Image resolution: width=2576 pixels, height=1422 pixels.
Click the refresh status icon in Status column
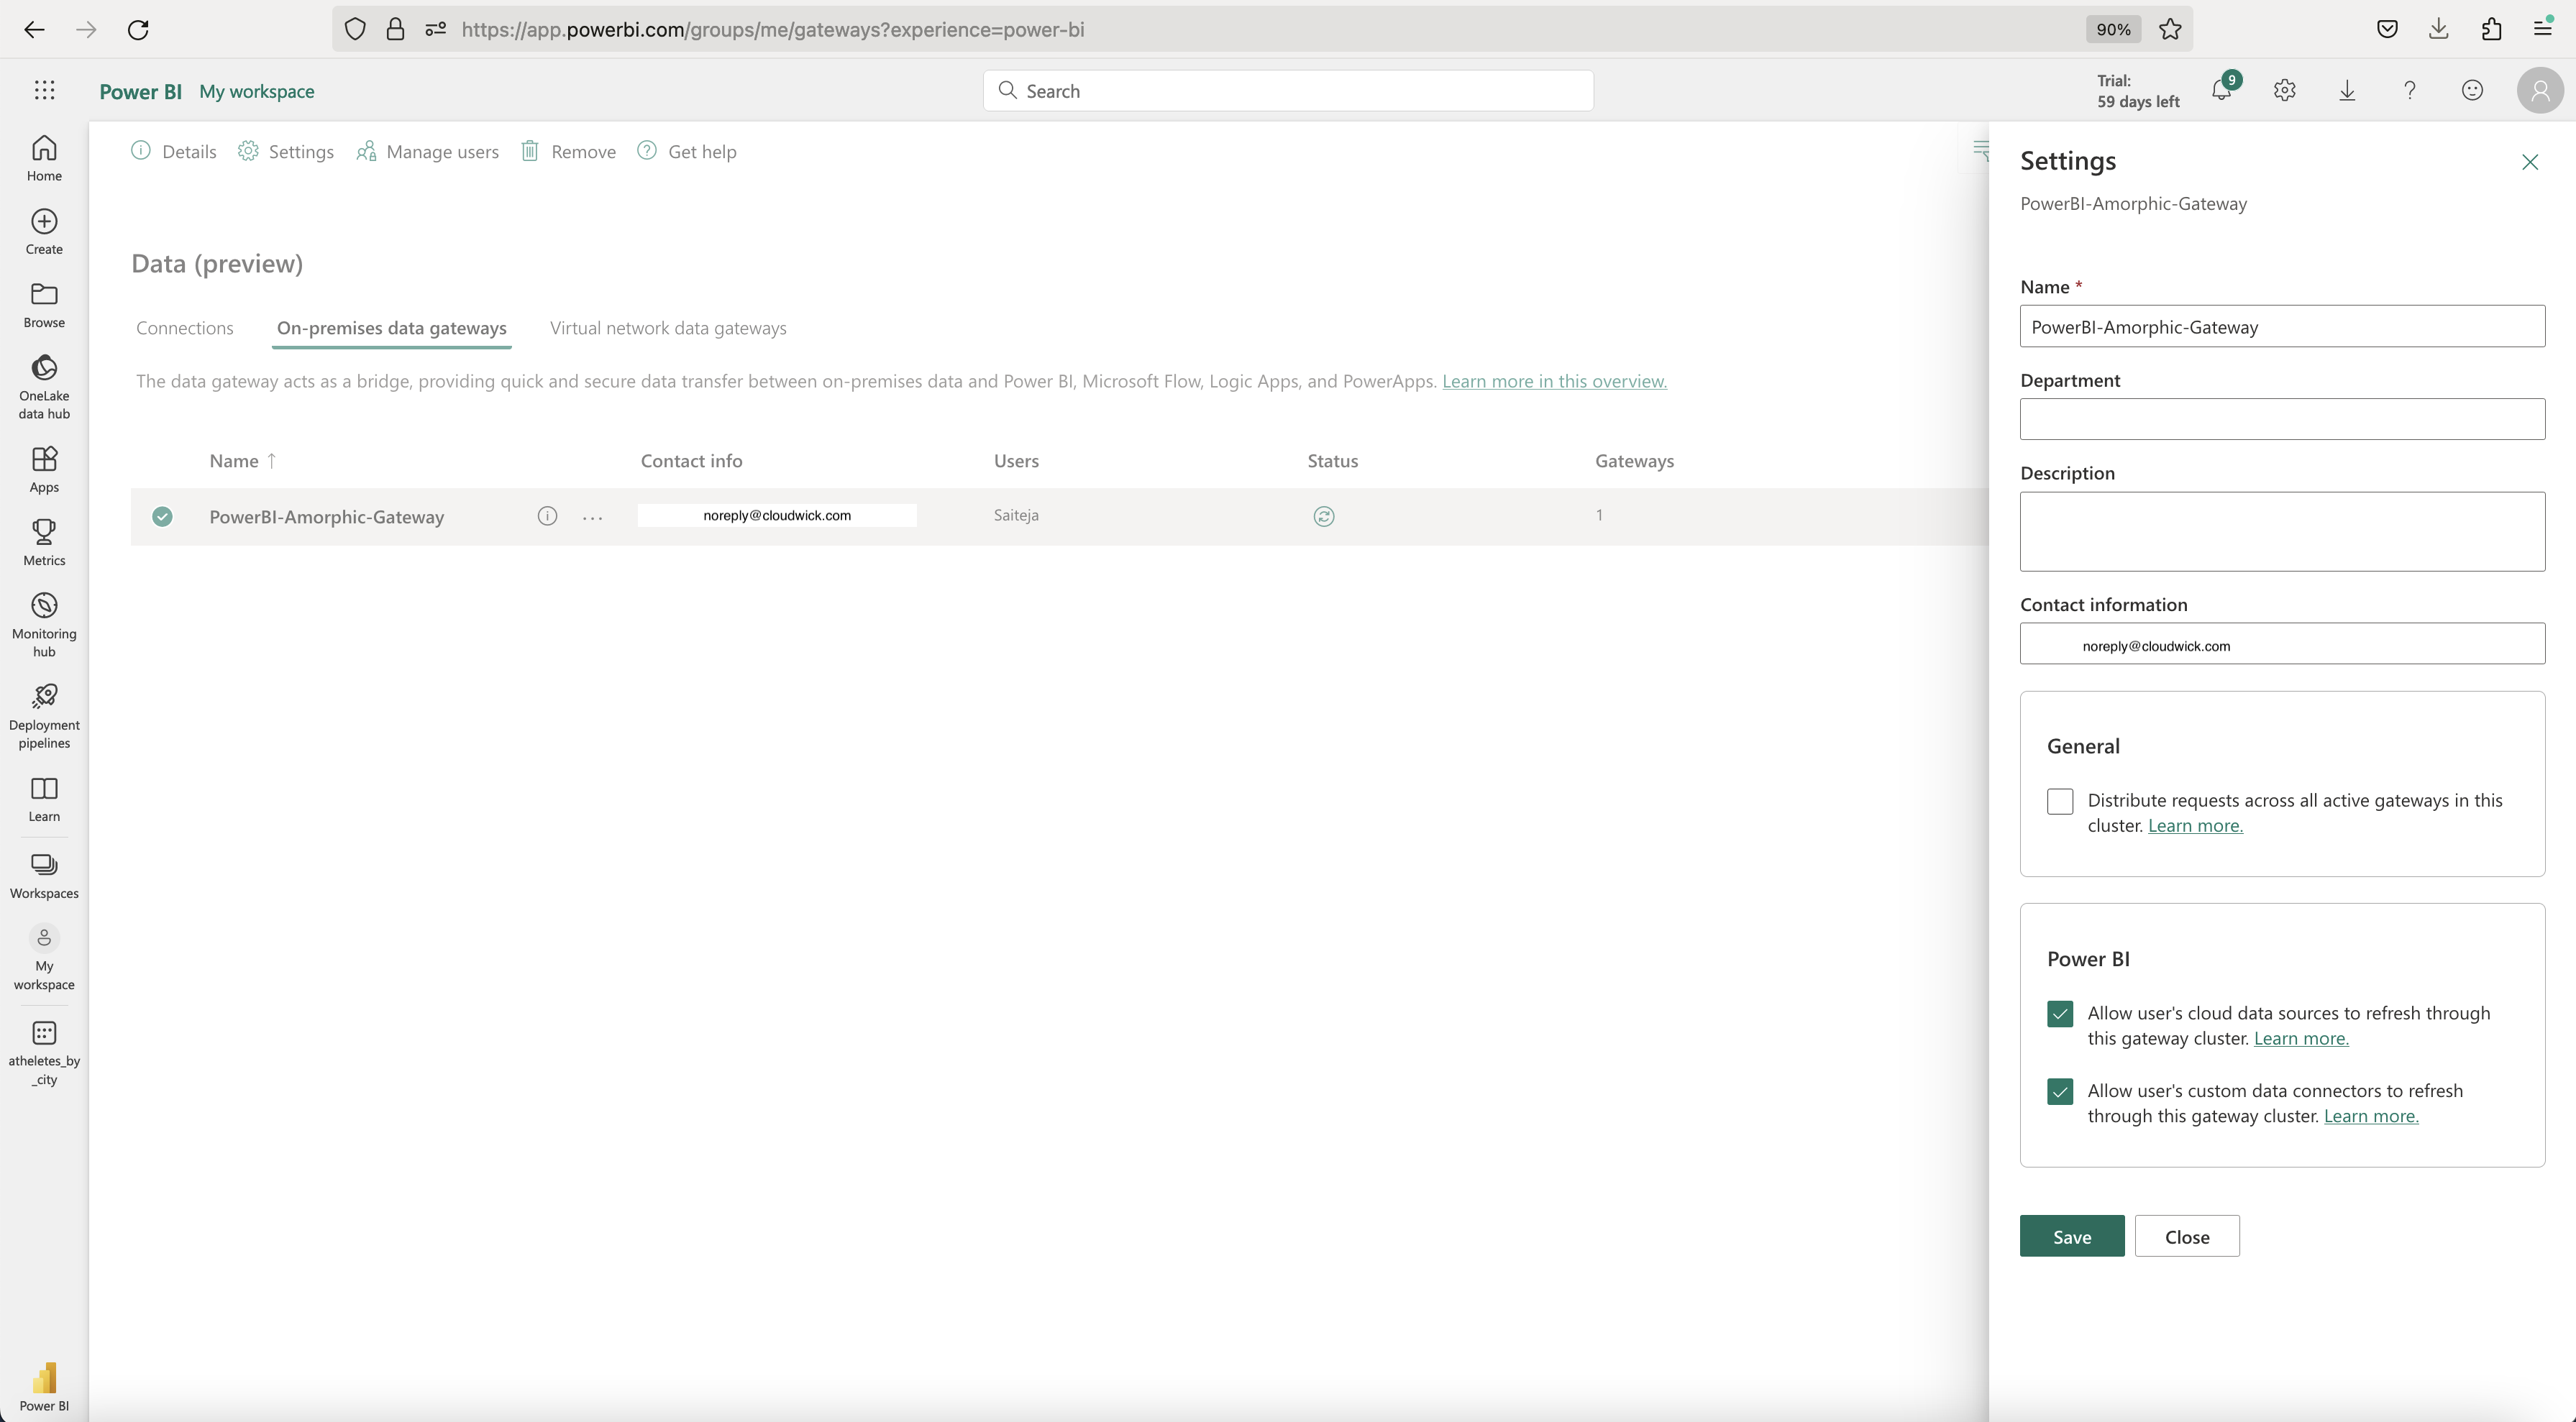1324,516
